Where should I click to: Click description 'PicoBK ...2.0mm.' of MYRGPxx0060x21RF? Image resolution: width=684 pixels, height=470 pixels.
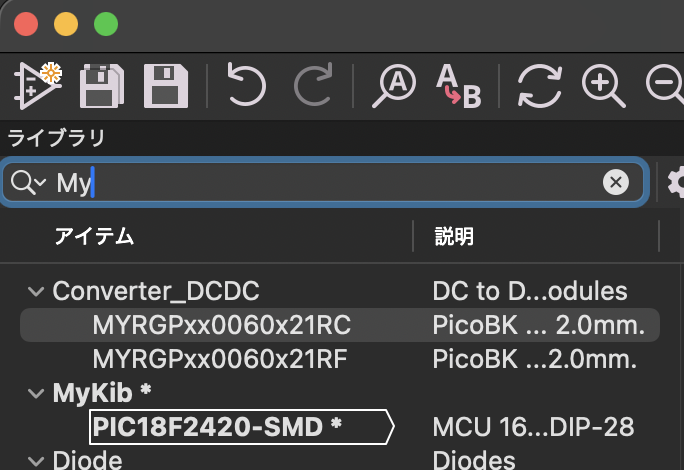[535, 359]
